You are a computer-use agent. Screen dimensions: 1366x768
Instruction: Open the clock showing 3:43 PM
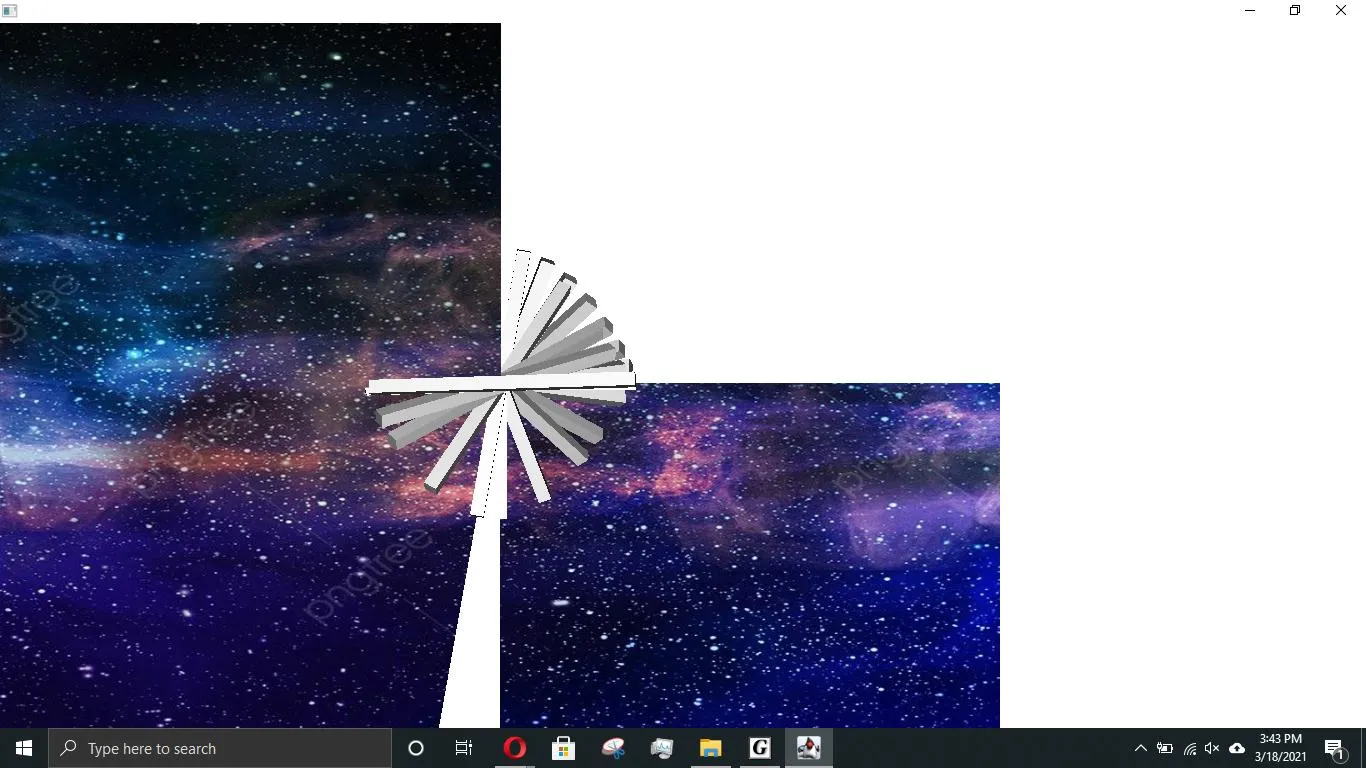(1280, 748)
